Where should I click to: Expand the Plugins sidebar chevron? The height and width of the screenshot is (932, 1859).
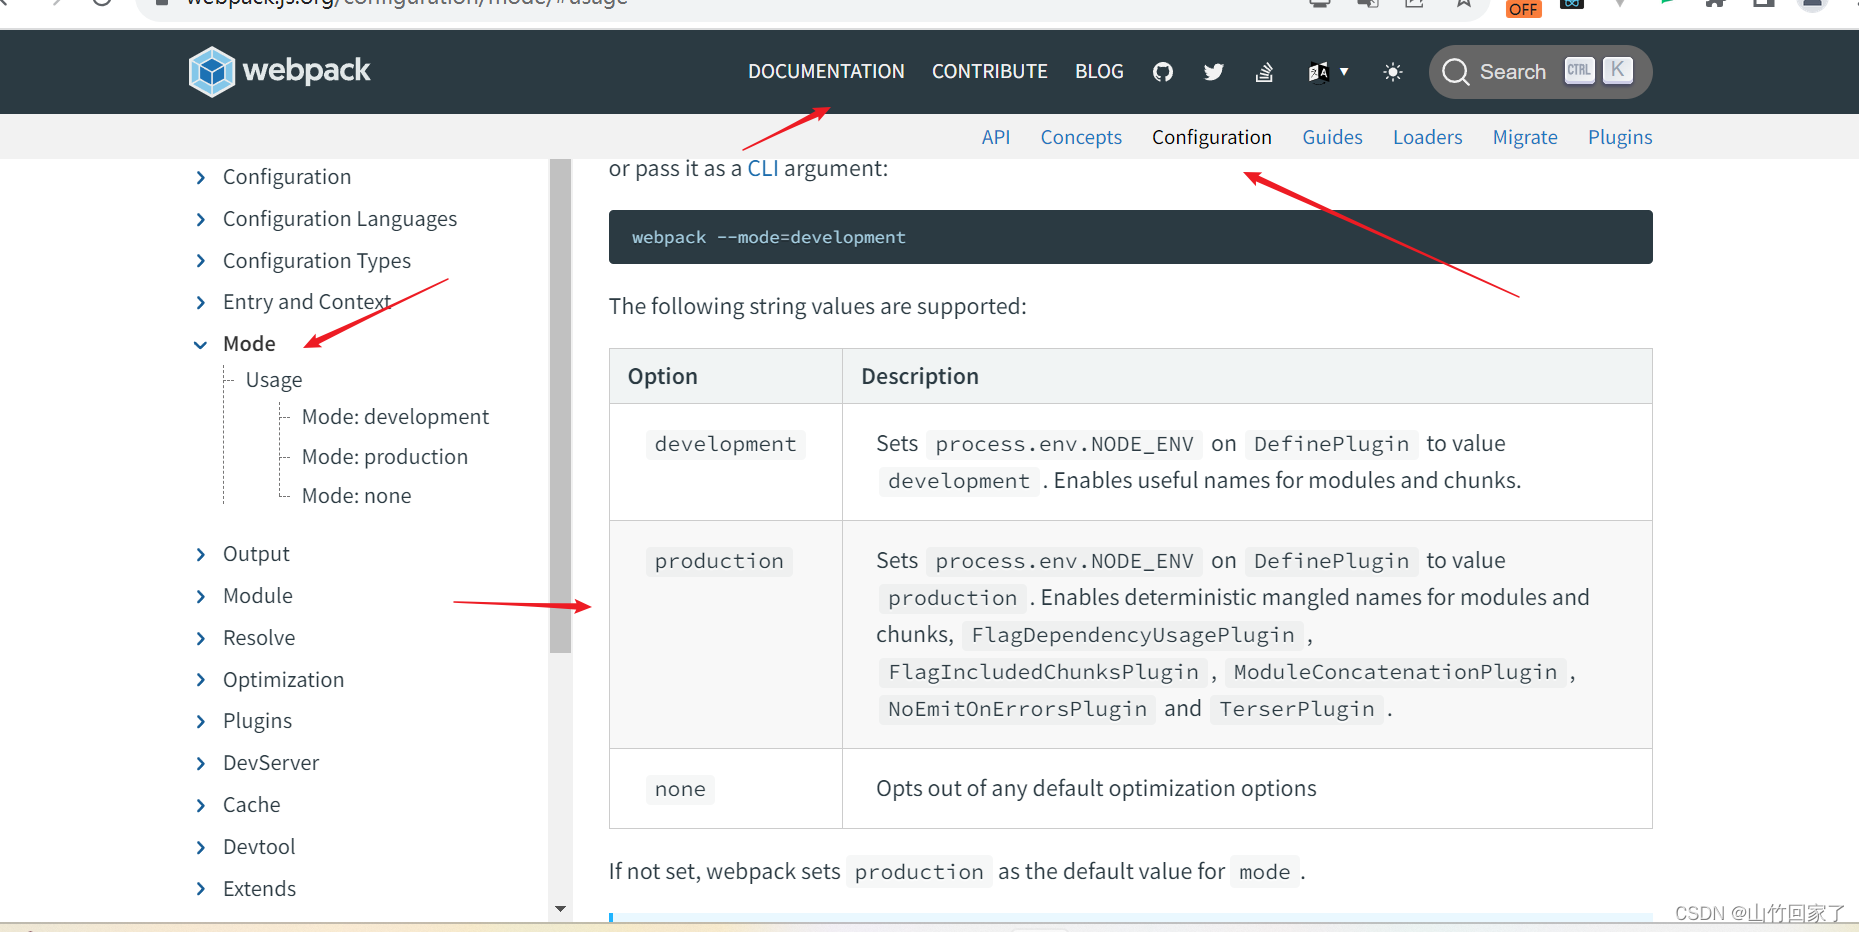point(201,721)
